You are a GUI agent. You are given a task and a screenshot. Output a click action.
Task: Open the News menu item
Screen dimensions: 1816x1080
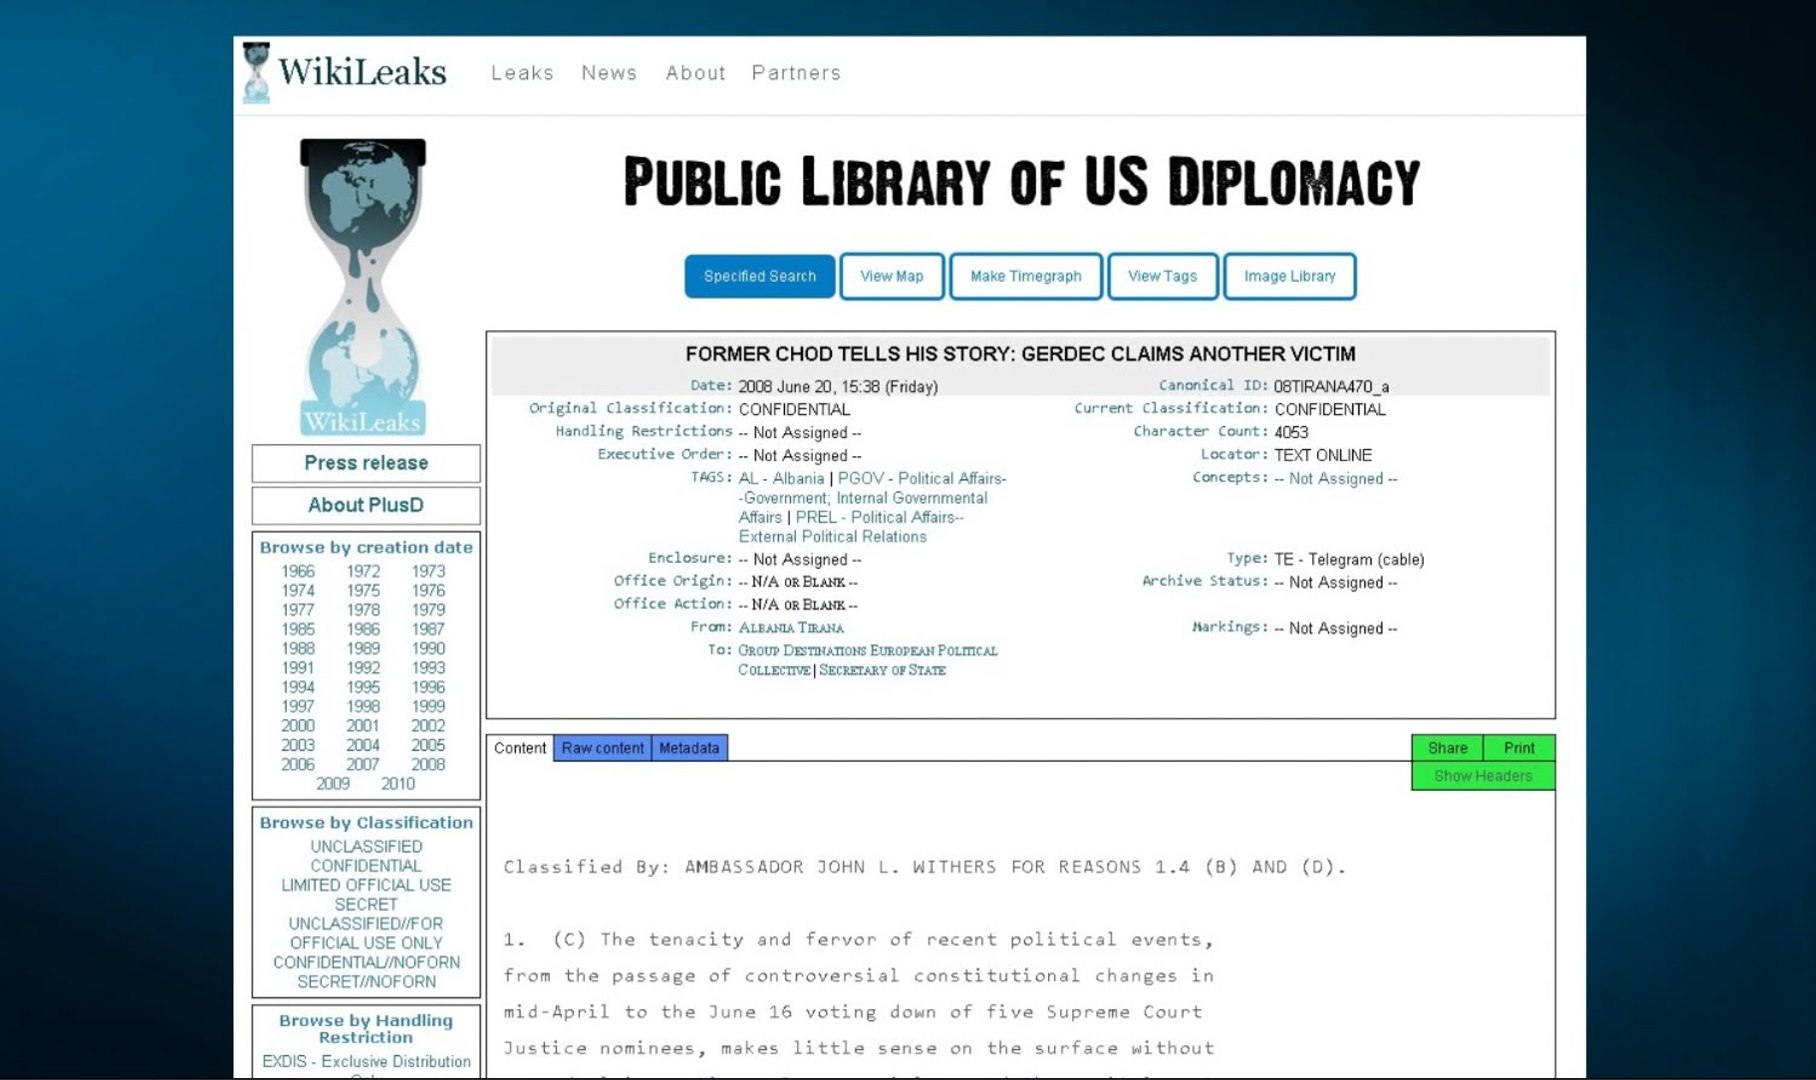click(609, 73)
